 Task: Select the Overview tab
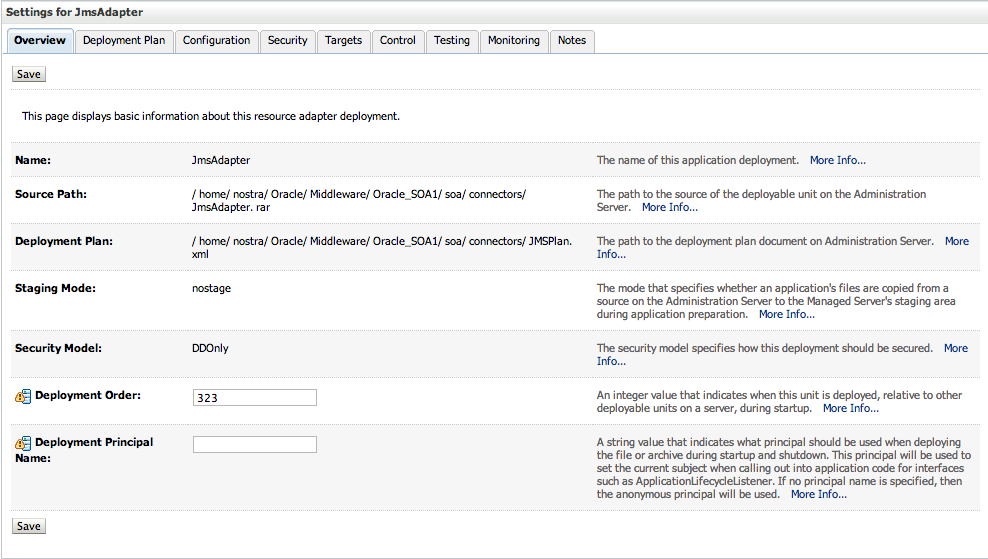coord(40,41)
